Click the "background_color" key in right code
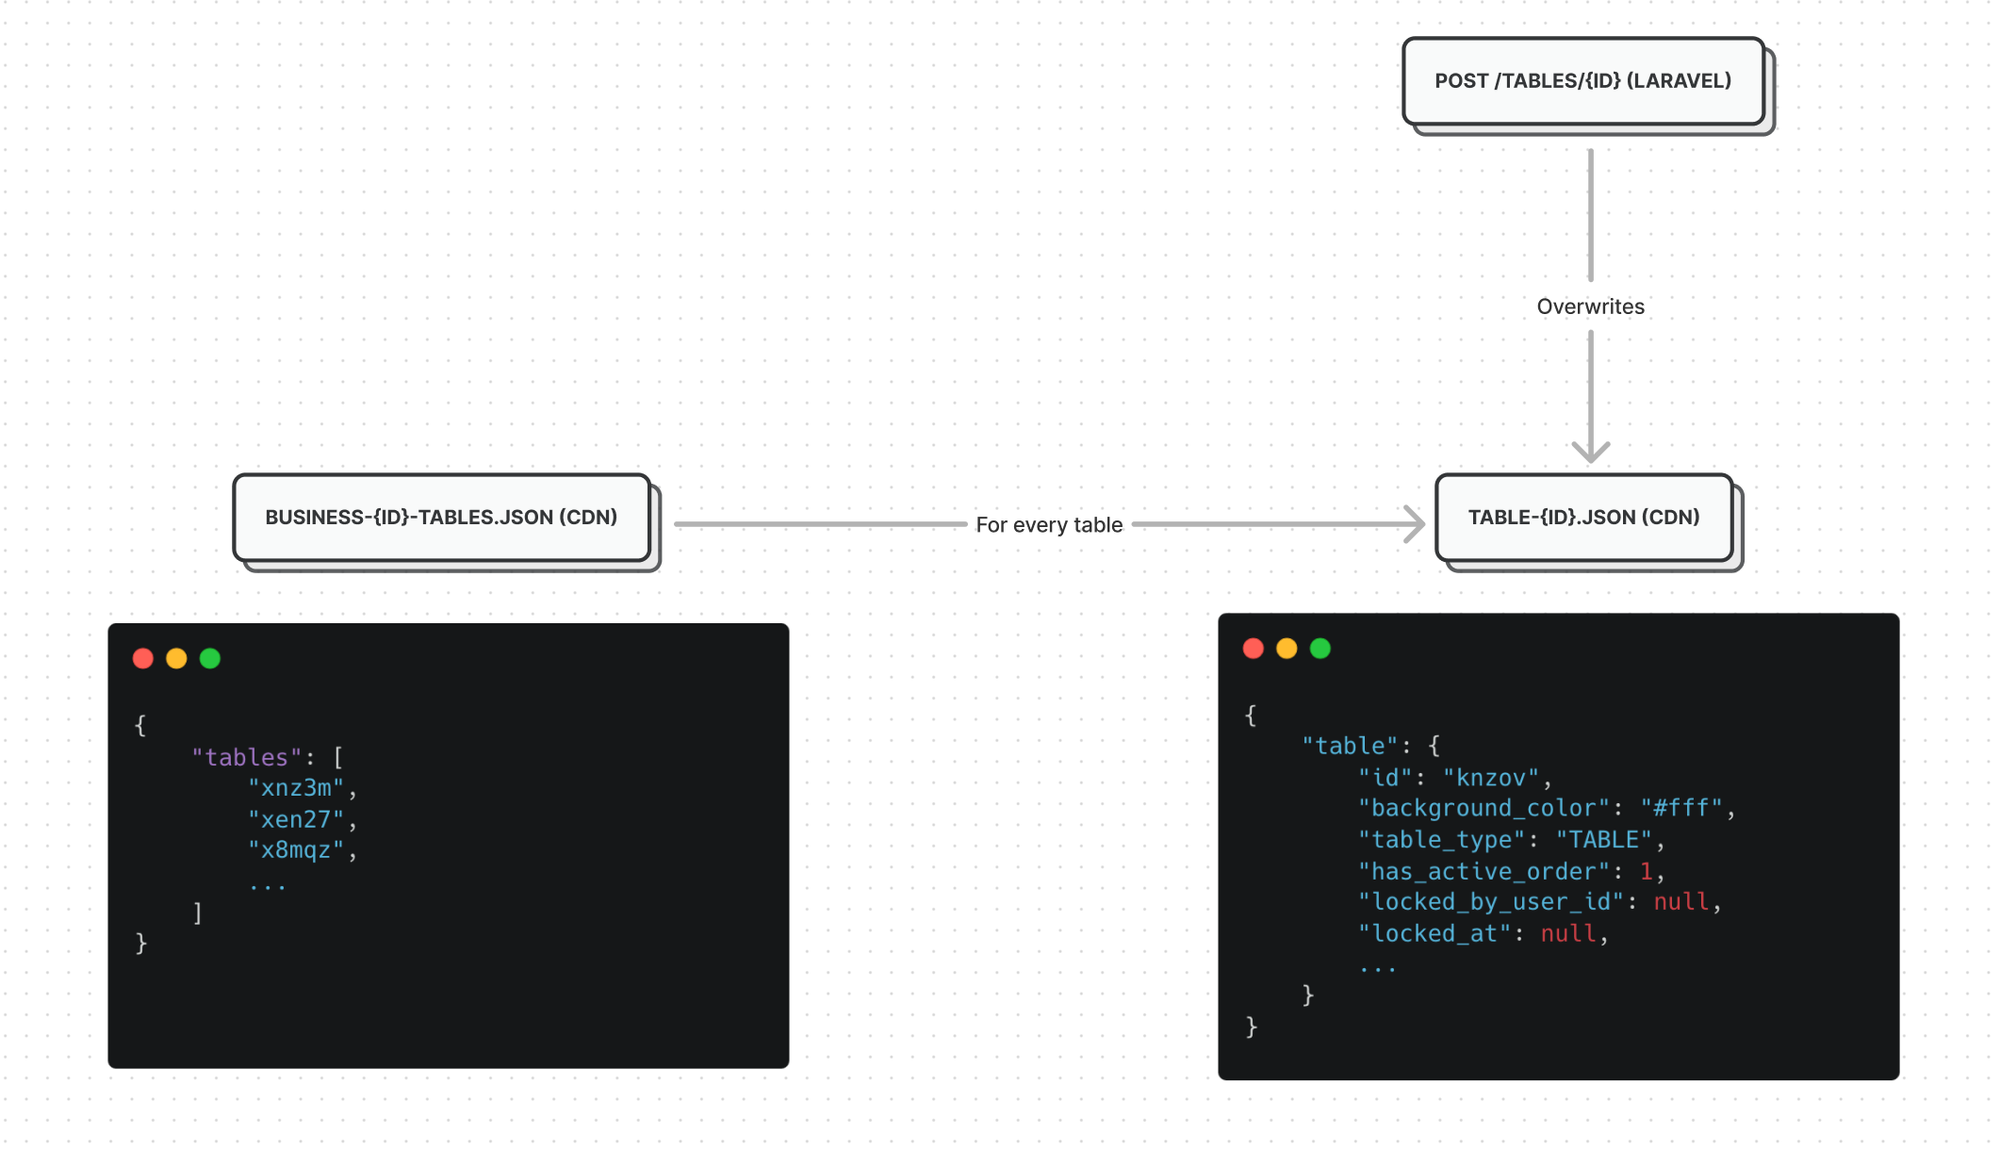Viewport: 2000px width, 1154px height. tap(1484, 808)
